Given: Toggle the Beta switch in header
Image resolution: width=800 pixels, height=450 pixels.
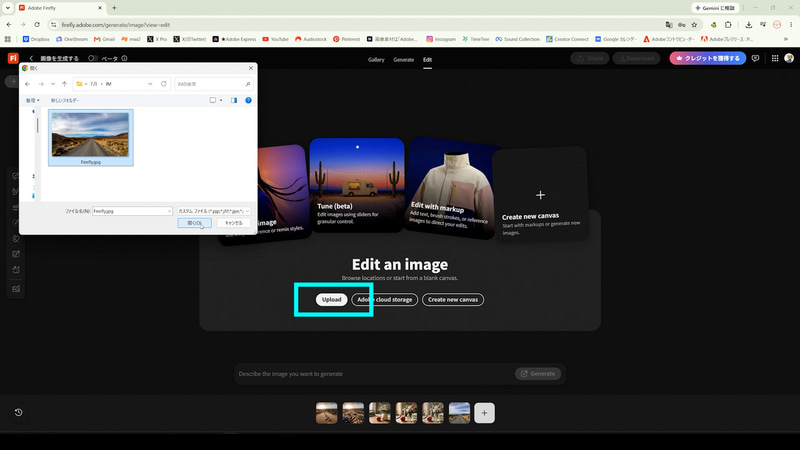Looking at the screenshot, I should 93,58.
